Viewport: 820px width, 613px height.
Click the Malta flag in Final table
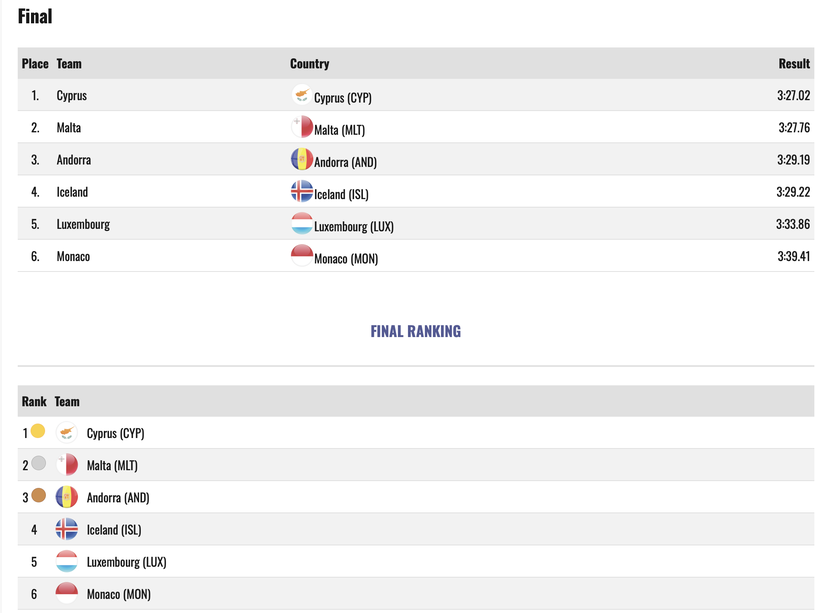[x=302, y=127]
